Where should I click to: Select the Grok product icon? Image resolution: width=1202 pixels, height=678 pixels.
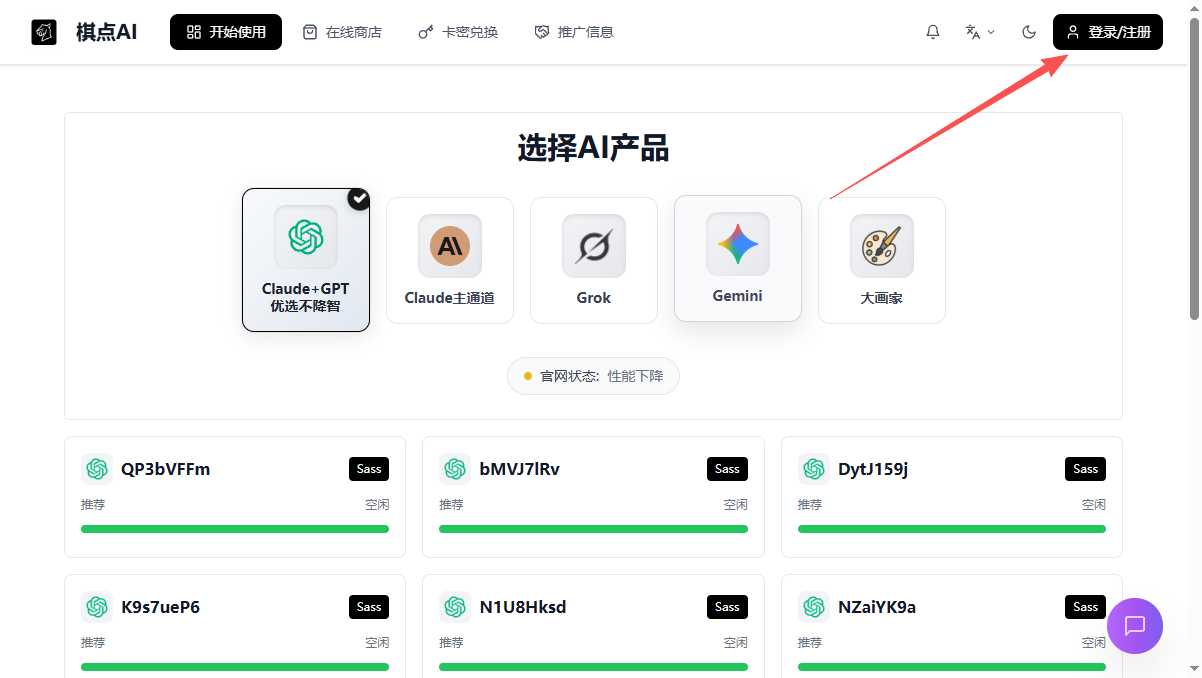pyautogui.click(x=593, y=245)
